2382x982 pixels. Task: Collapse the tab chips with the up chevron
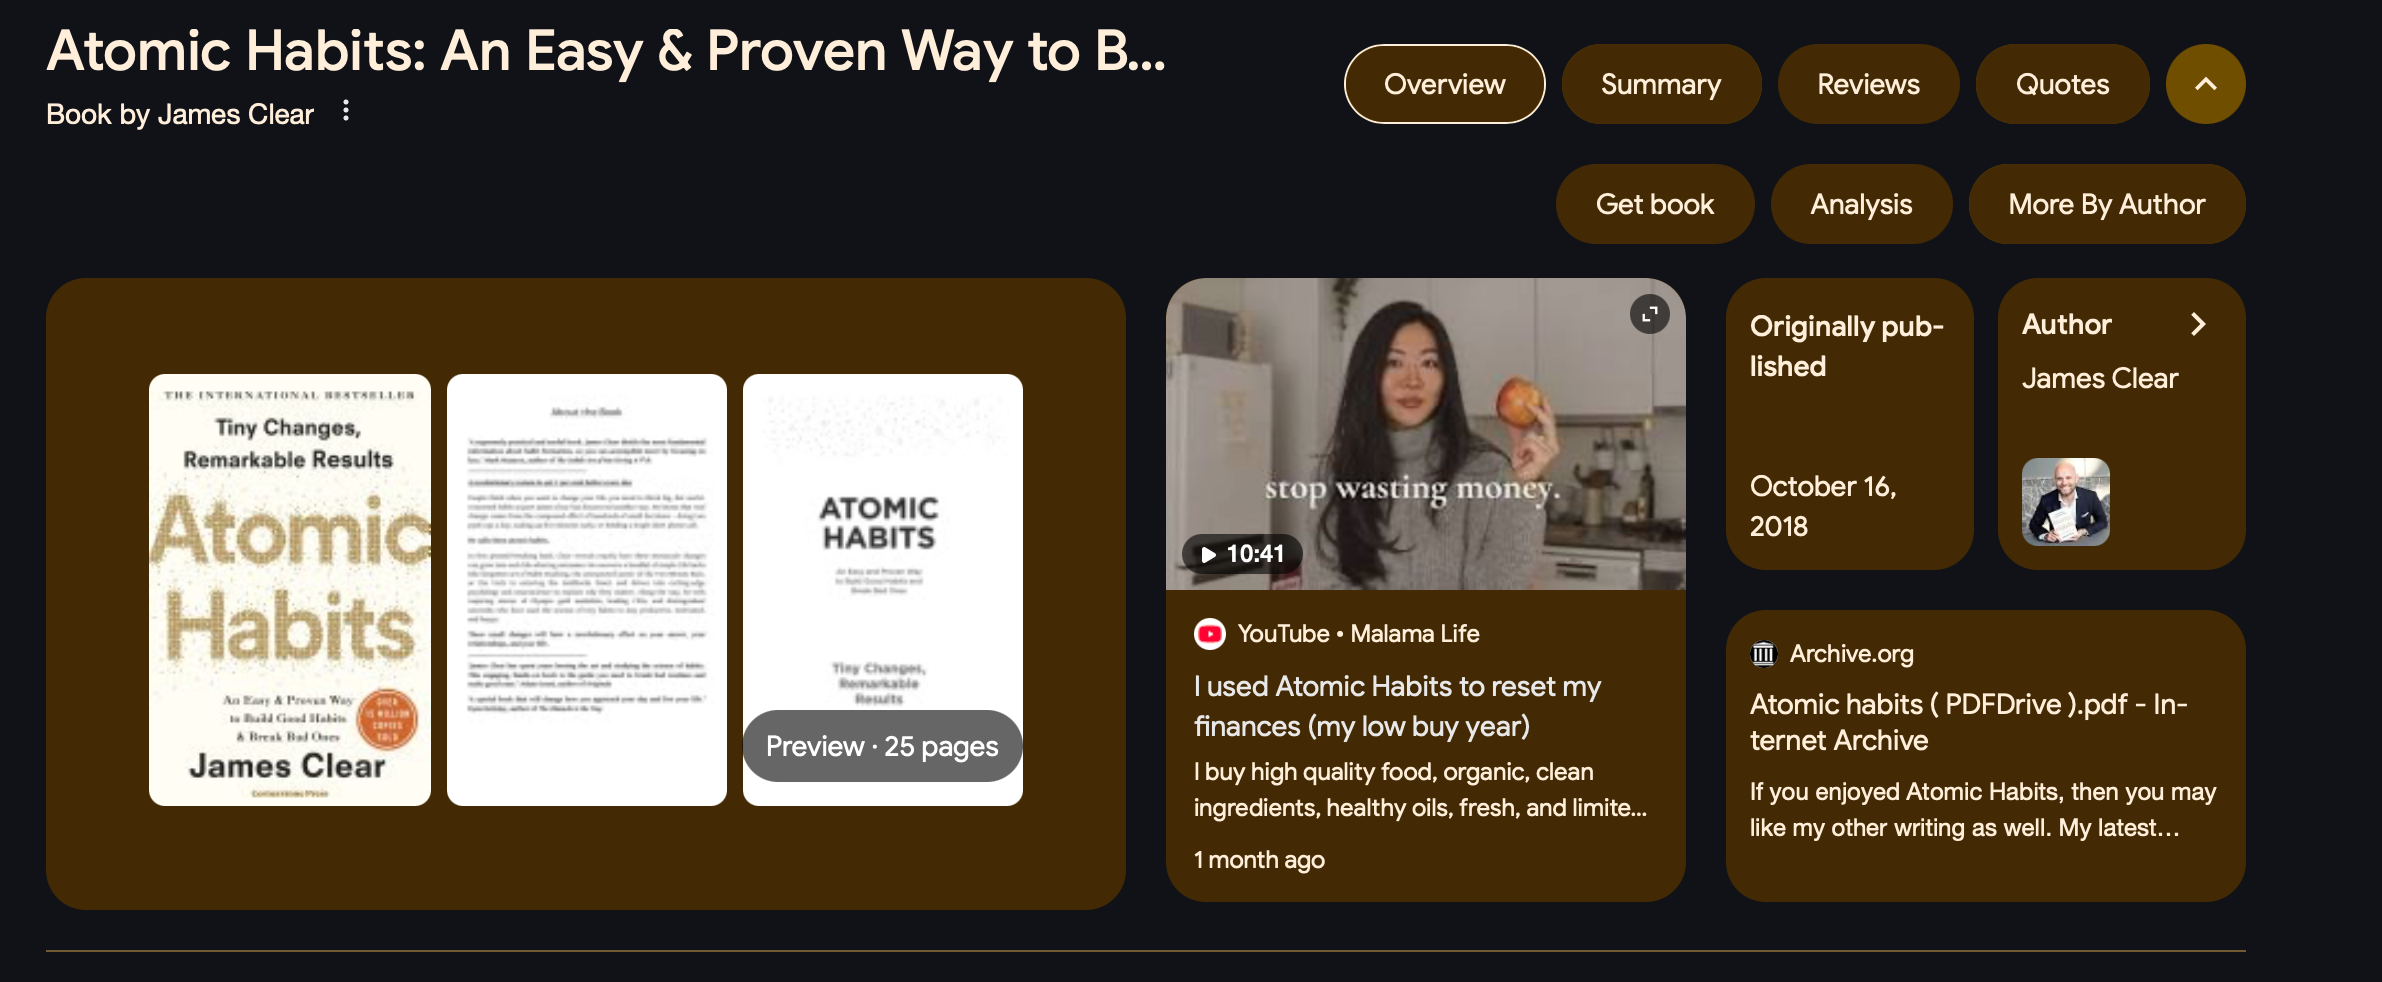[x=2205, y=84]
